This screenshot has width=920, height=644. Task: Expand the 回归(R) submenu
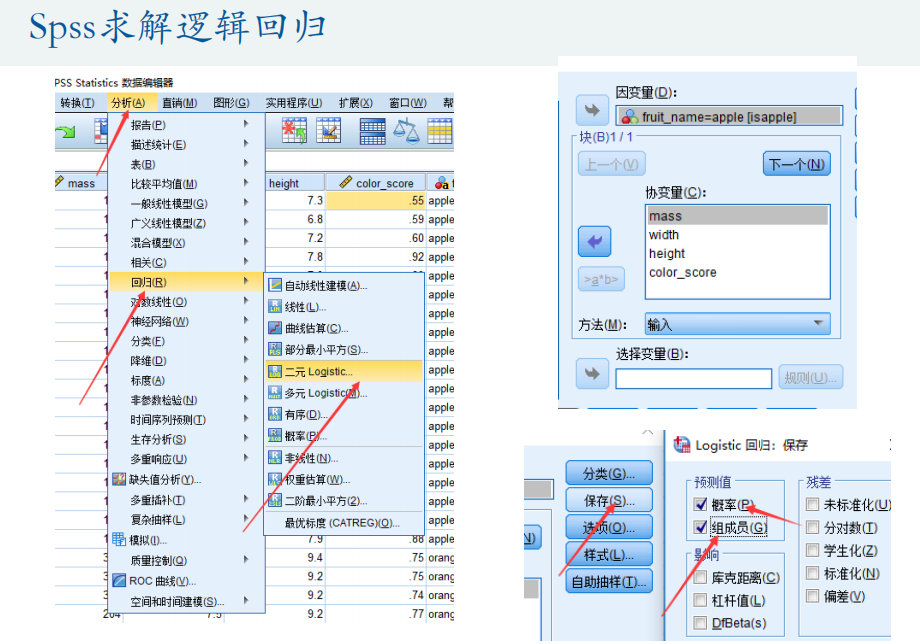coord(187,282)
